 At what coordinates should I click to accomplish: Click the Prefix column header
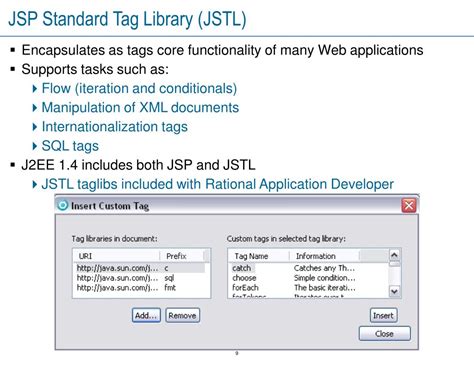click(x=182, y=256)
